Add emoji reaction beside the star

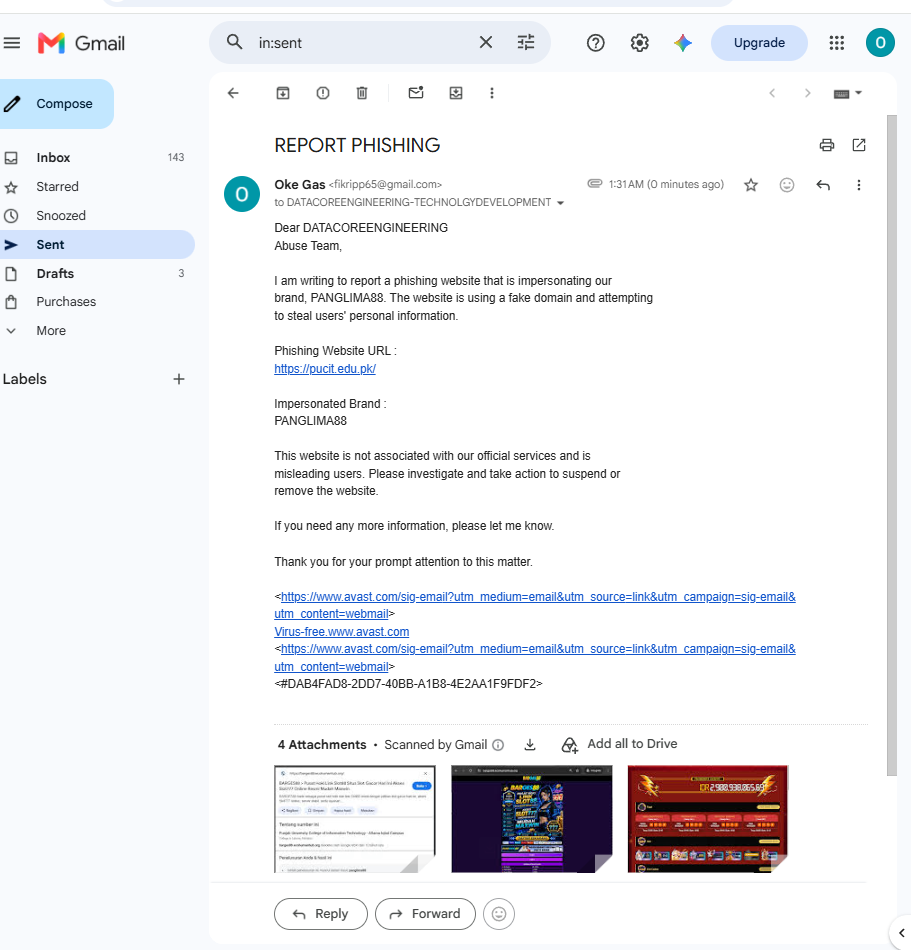[787, 185]
